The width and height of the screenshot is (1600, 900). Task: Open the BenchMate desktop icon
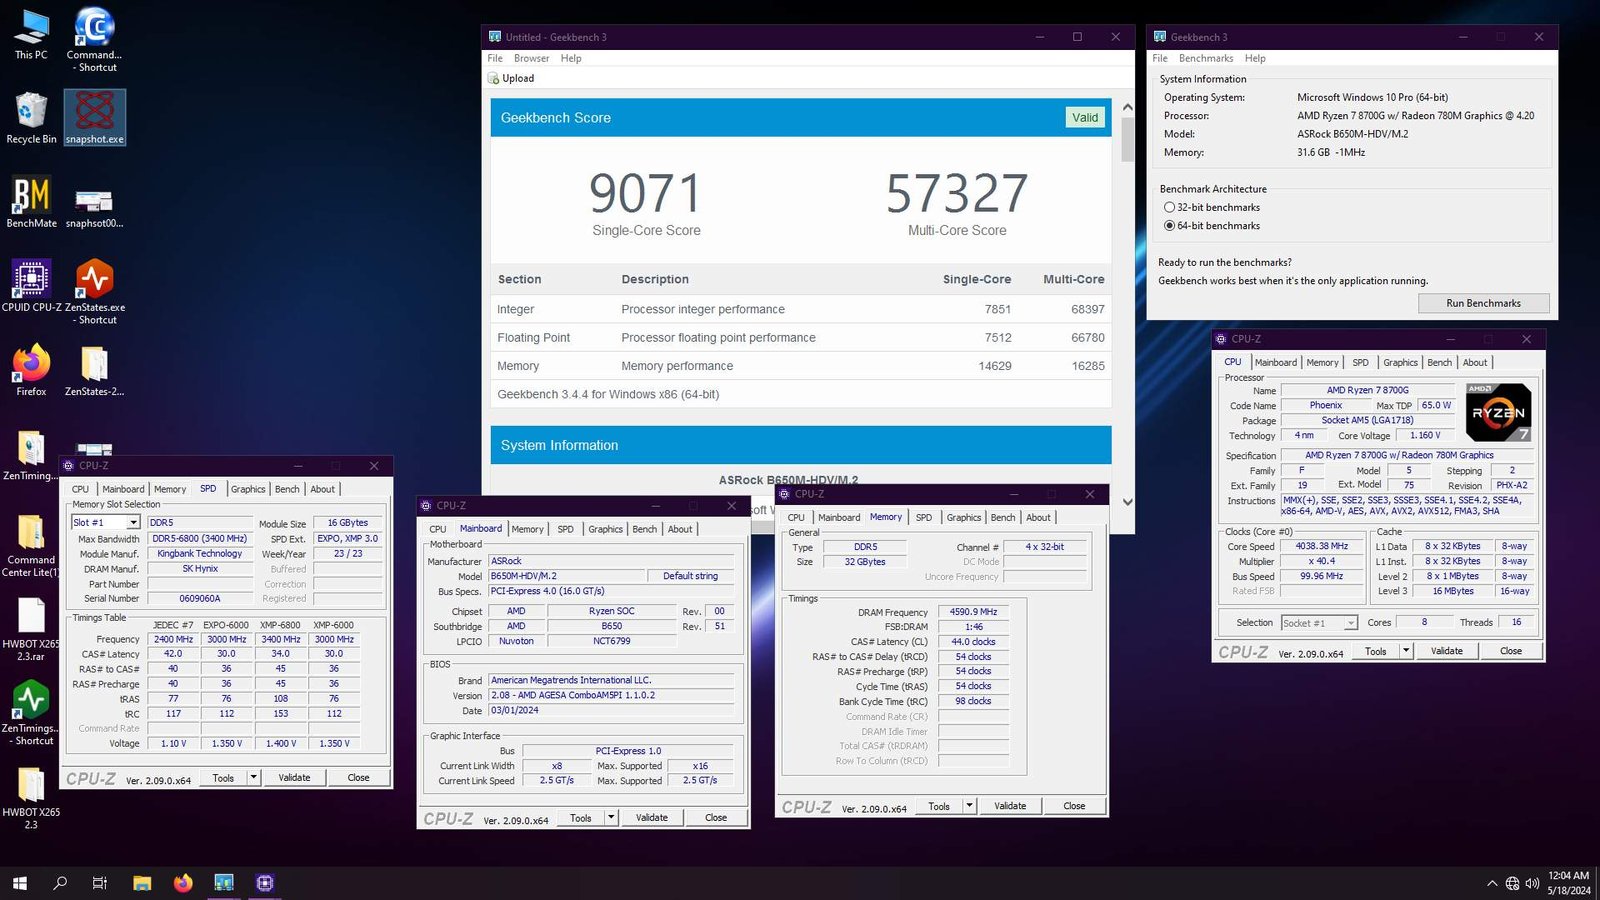31,196
